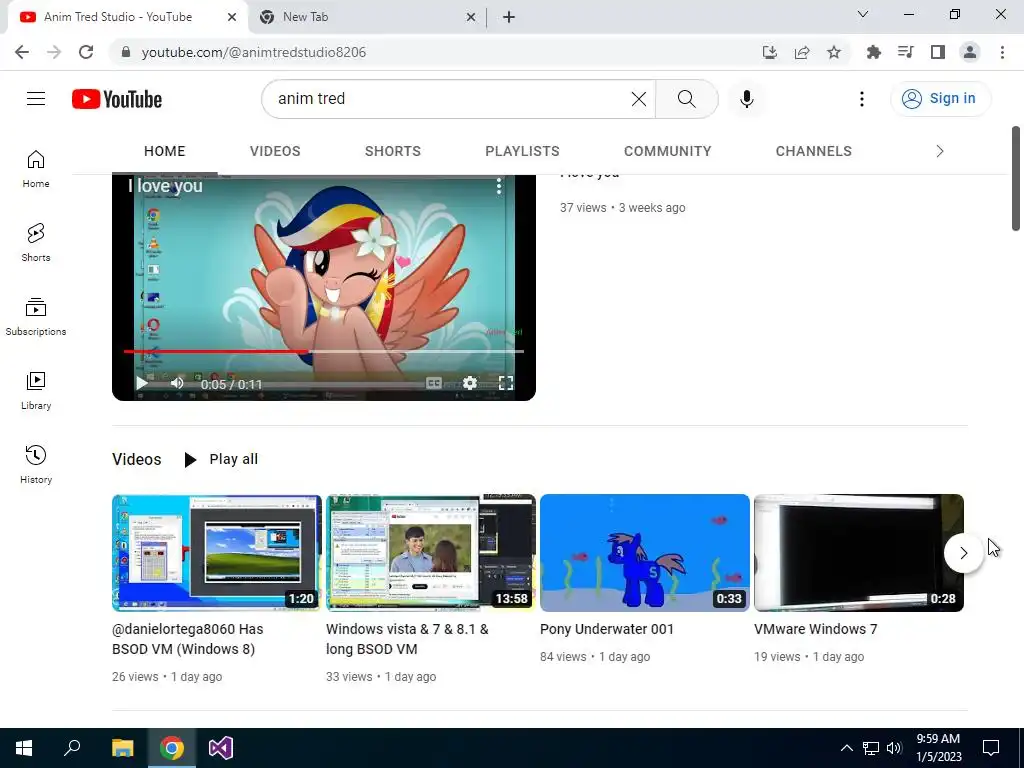Open a new tab with plus button
Screen dimensions: 1024x768
(509, 17)
